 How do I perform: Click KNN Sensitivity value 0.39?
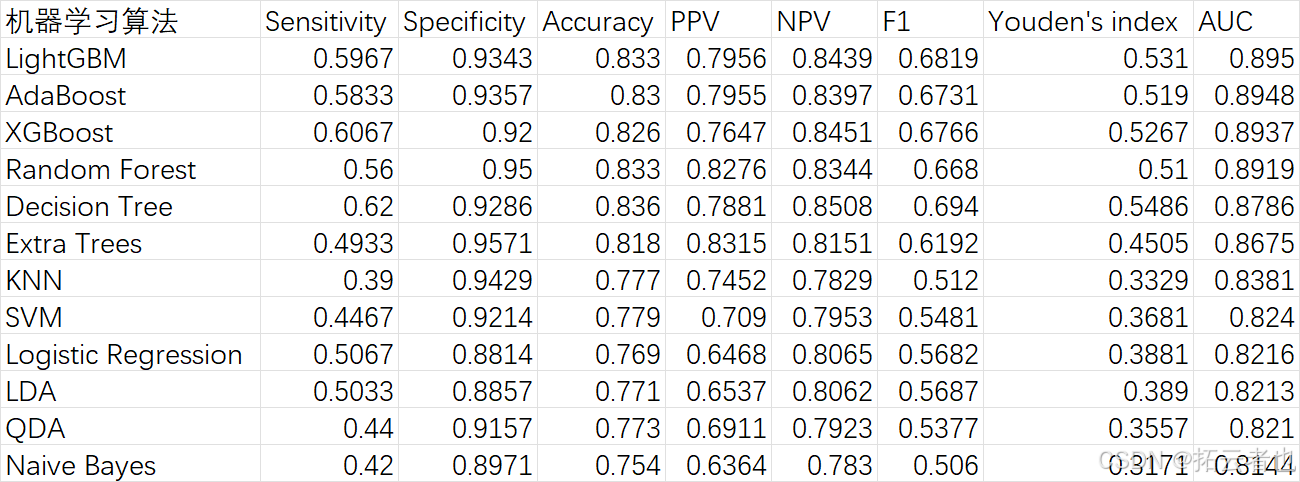click(329, 280)
